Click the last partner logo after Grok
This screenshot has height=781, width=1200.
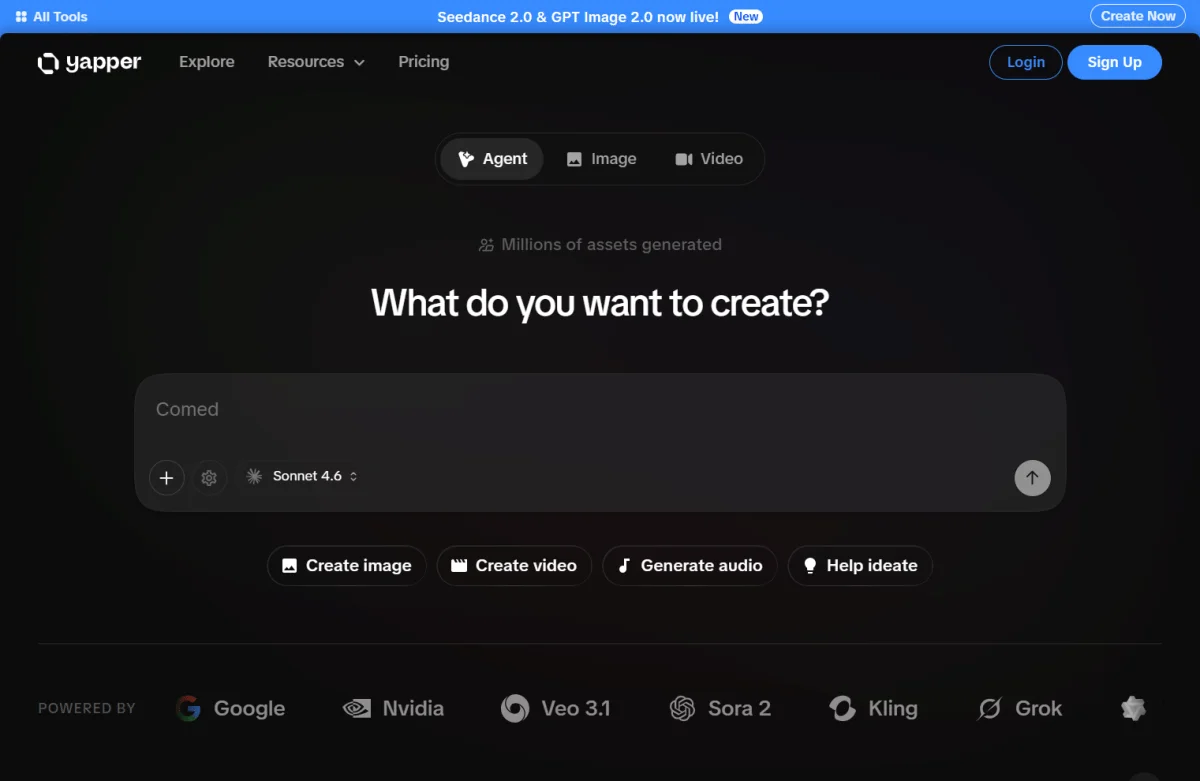click(x=1133, y=709)
